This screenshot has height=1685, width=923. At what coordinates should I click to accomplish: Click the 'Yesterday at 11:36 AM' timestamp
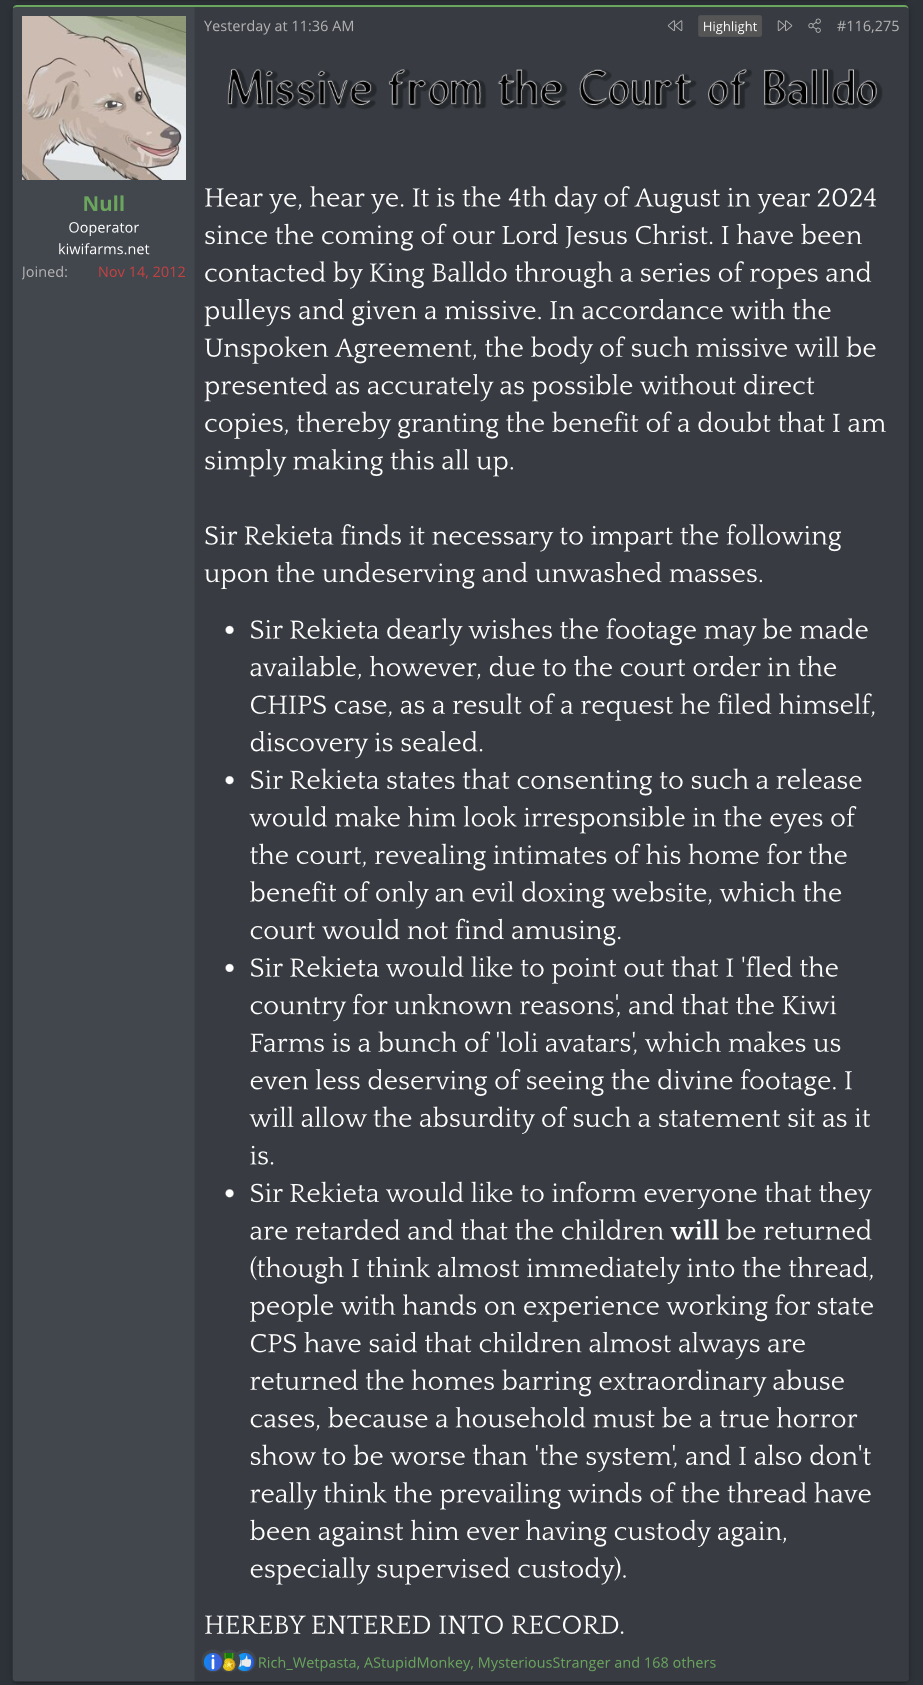279,26
